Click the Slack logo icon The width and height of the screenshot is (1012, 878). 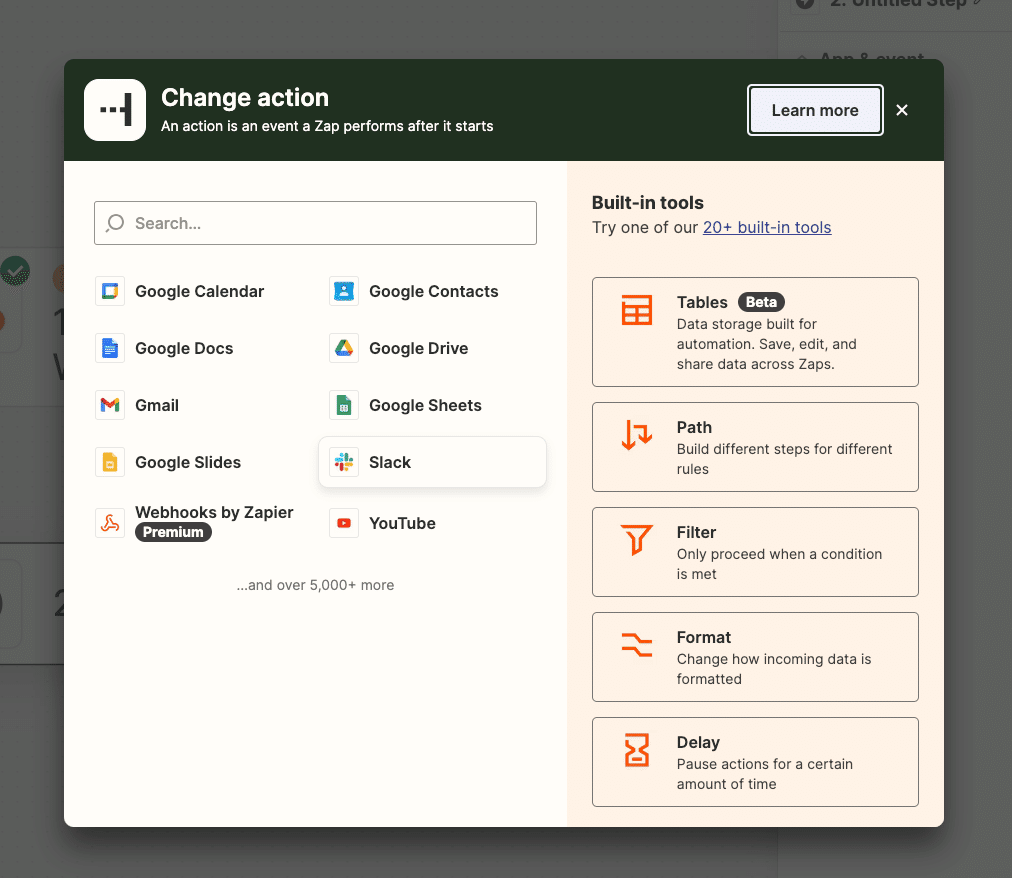click(x=344, y=462)
